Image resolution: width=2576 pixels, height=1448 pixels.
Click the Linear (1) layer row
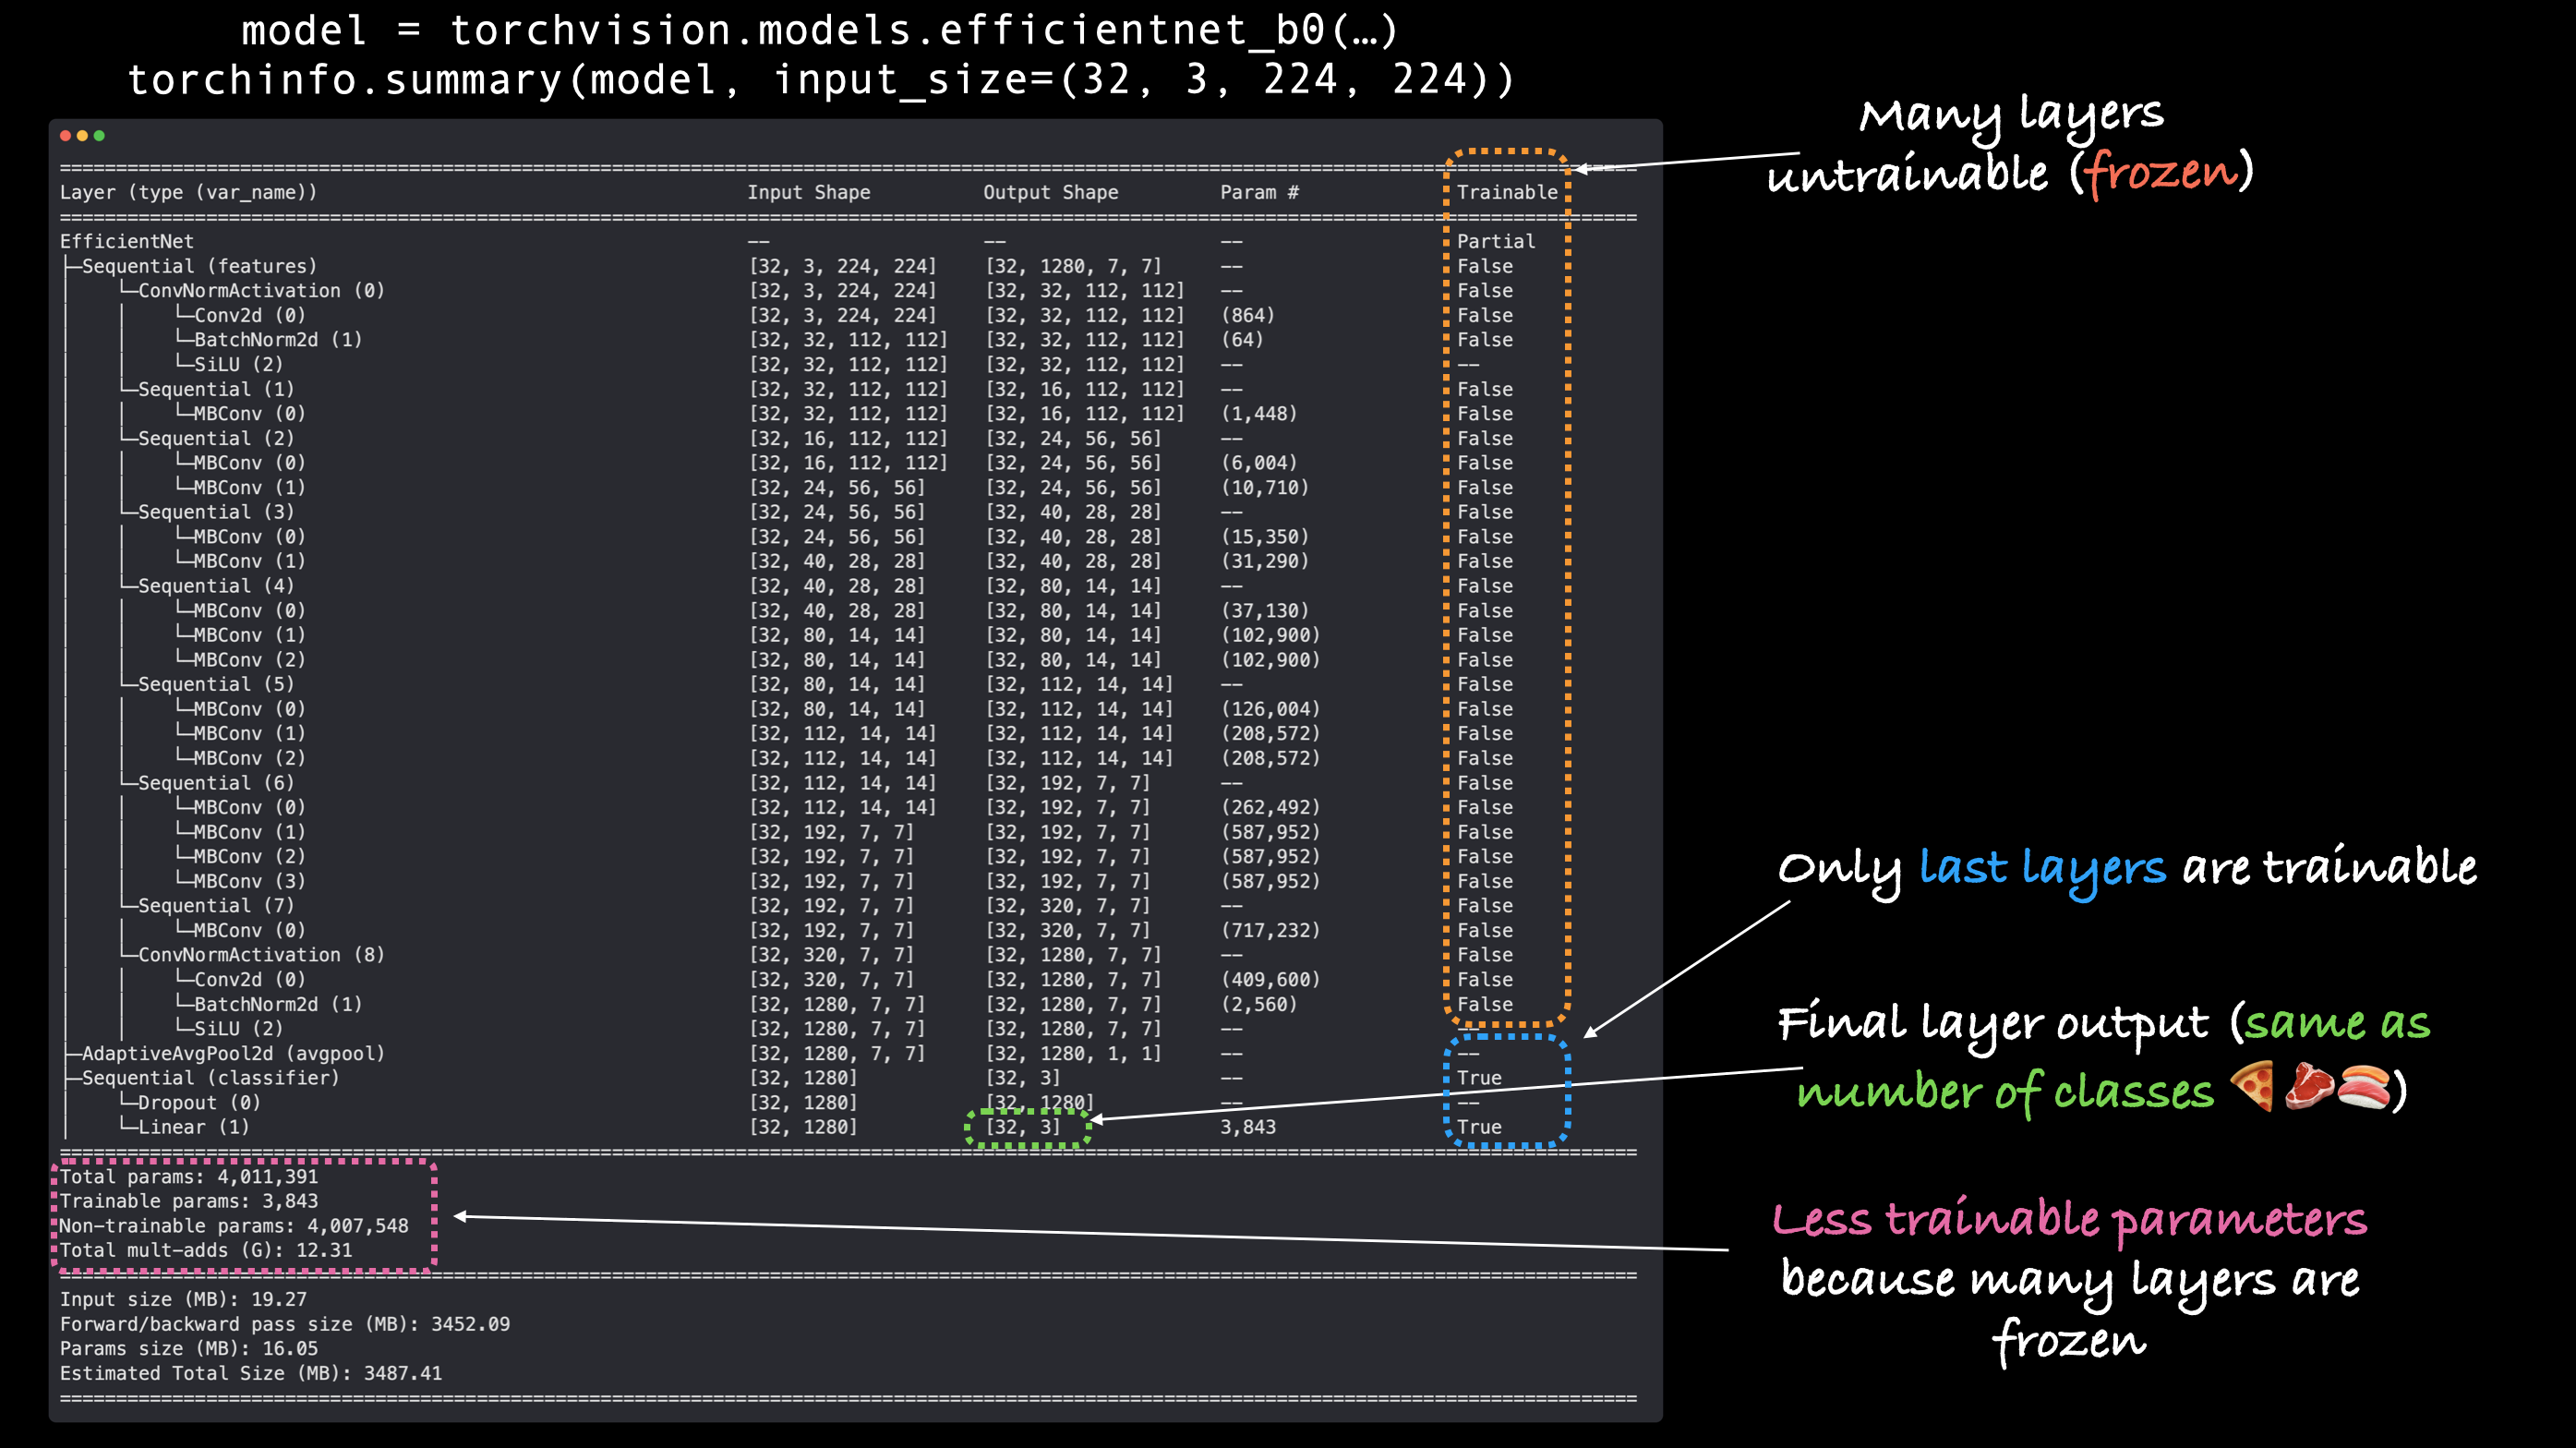pyautogui.click(x=193, y=1127)
